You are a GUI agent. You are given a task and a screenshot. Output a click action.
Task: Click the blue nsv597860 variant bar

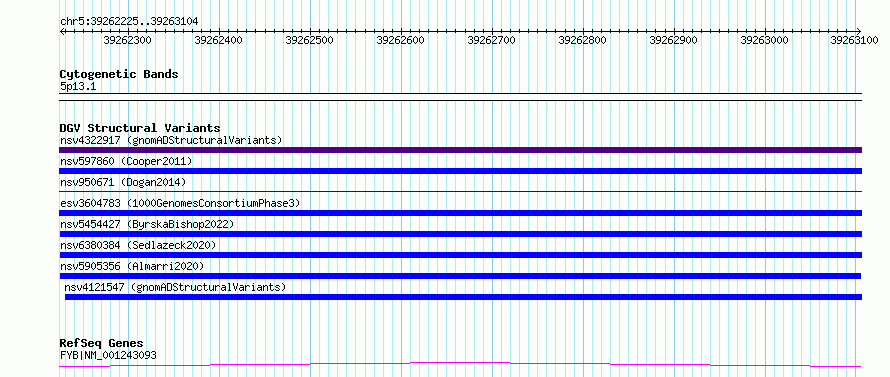pos(460,171)
